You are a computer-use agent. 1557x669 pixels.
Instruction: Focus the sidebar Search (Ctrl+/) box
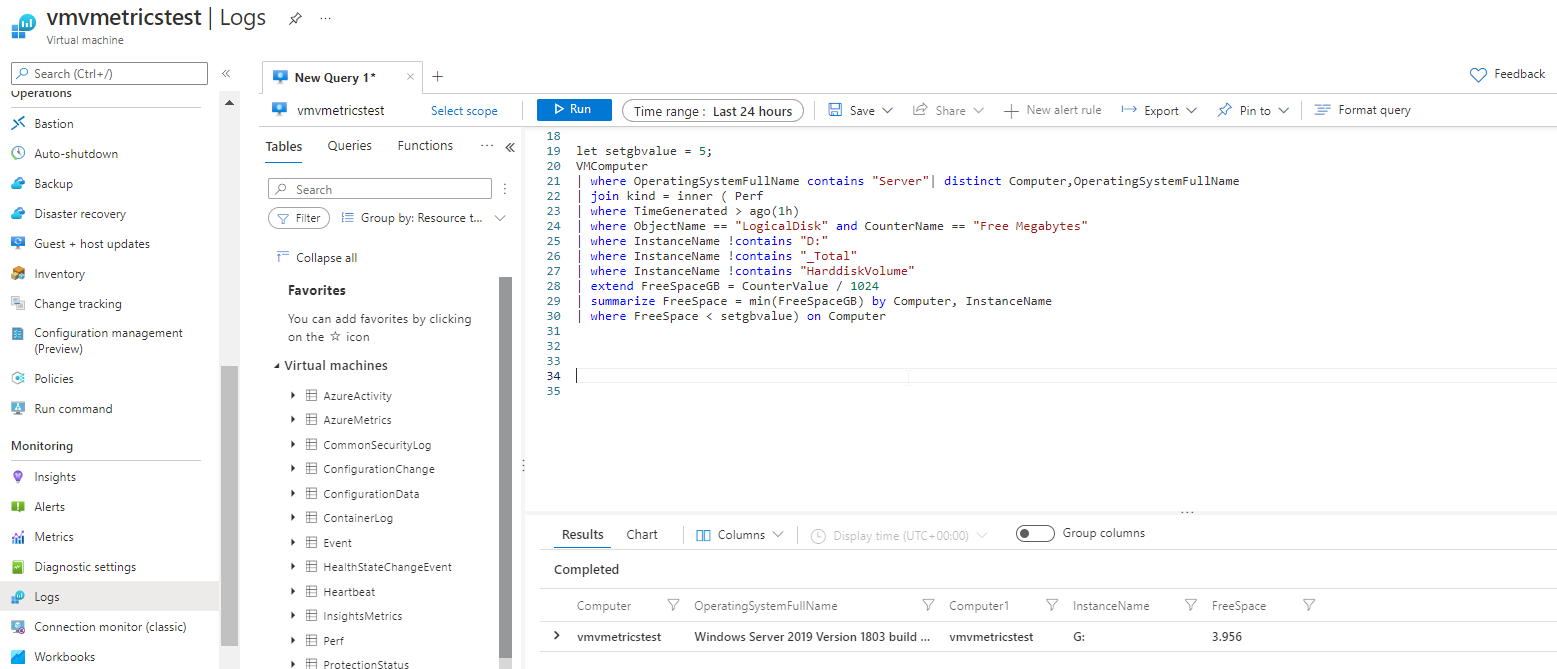tap(109, 74)
